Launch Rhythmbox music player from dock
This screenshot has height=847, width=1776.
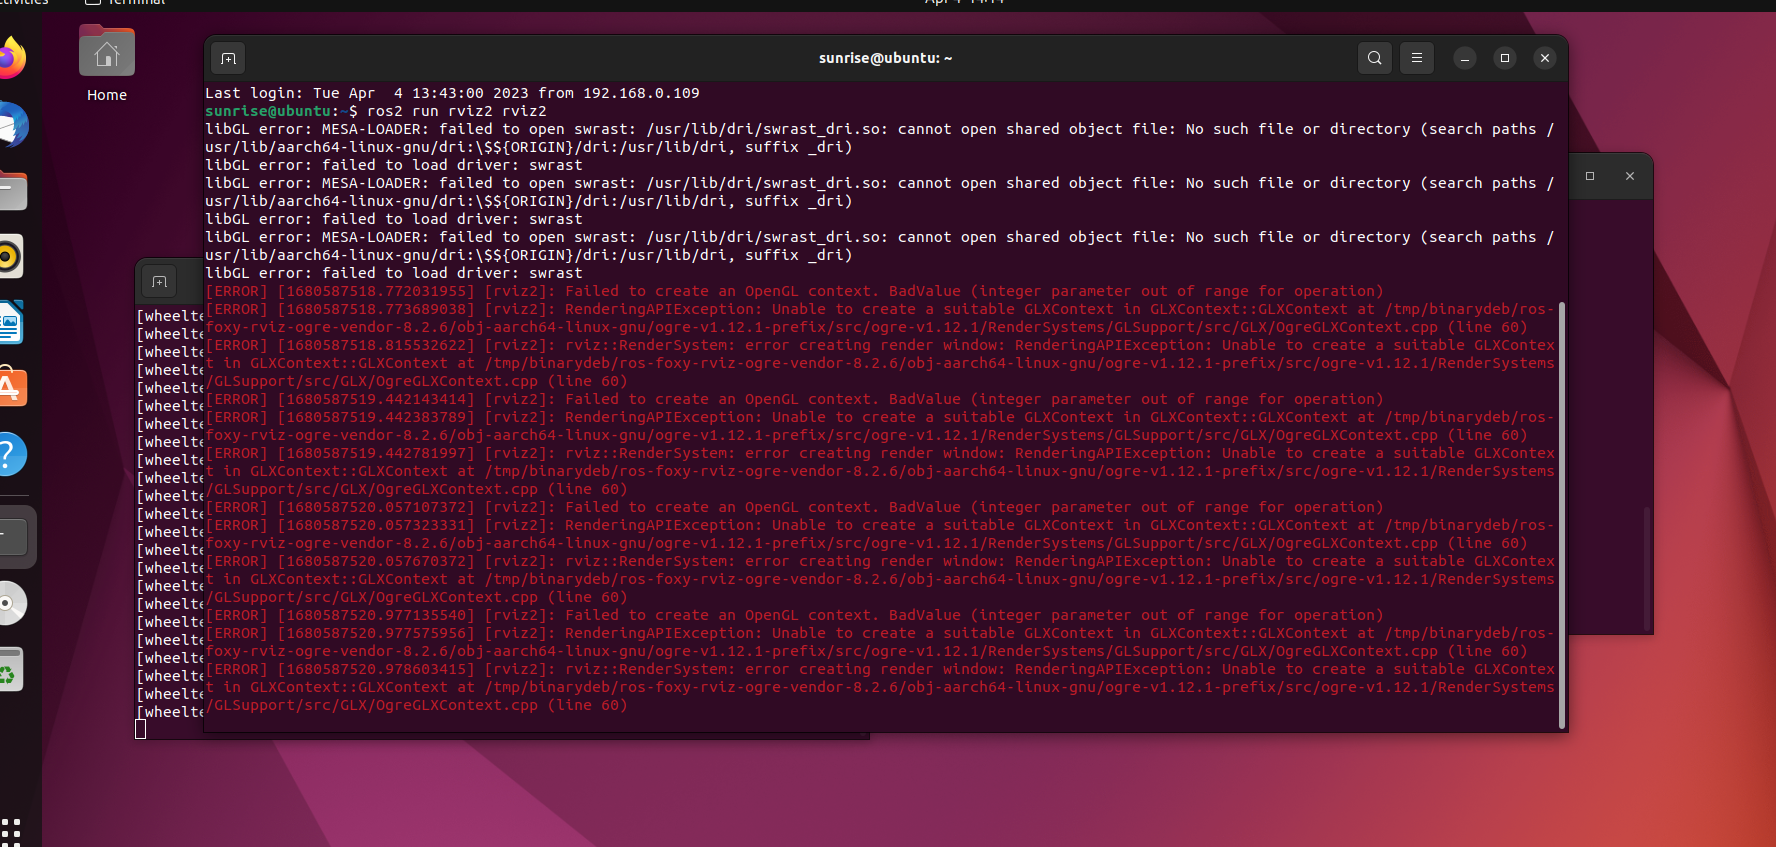[x=10, y=257]
